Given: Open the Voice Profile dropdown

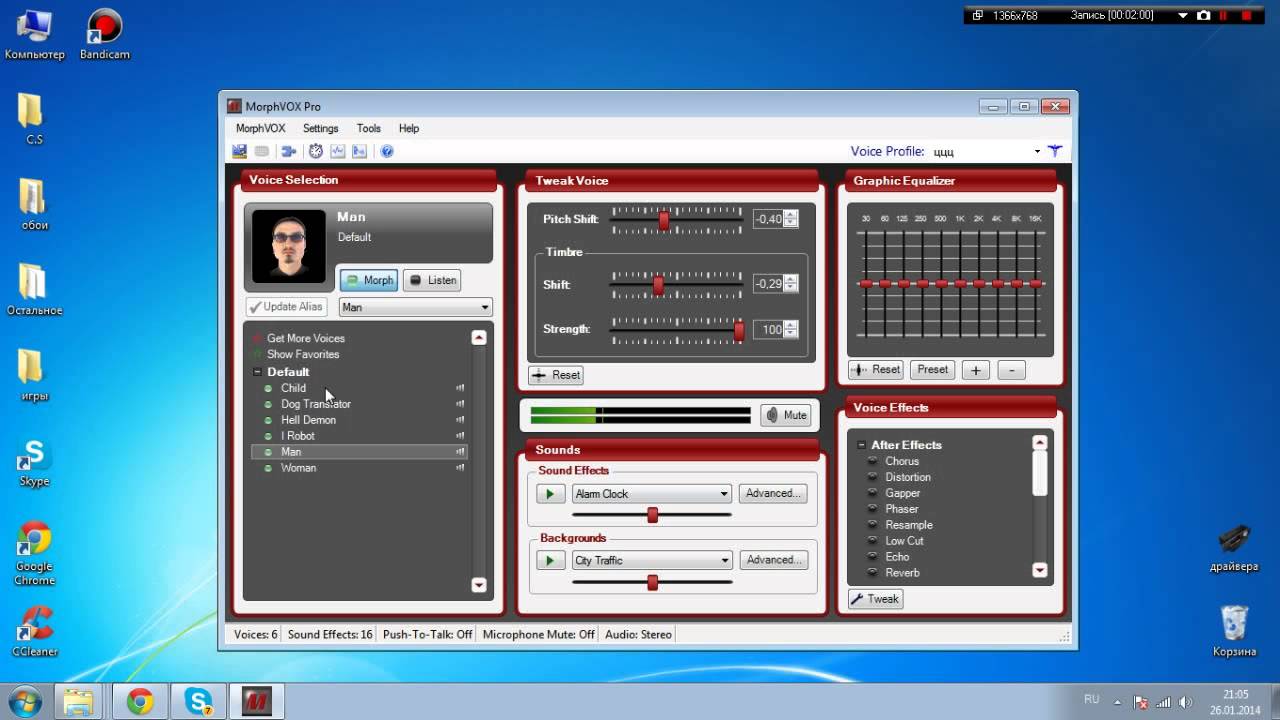Looking at the screenshot, I should (1037, 152).
